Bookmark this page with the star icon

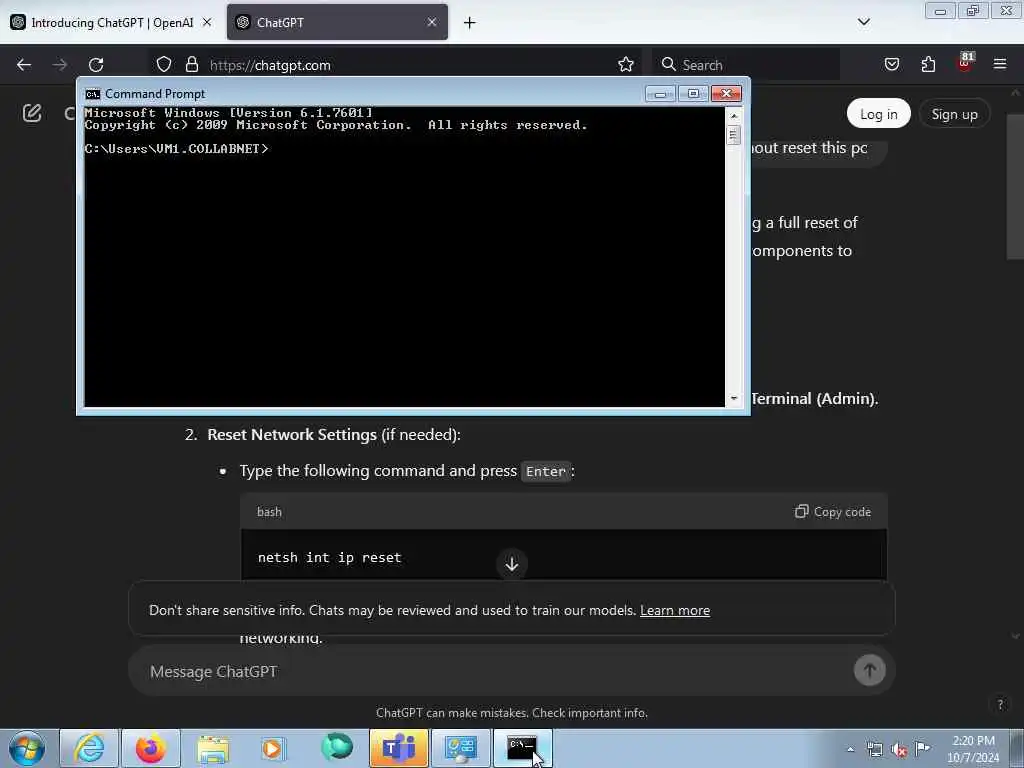[626, 64]
